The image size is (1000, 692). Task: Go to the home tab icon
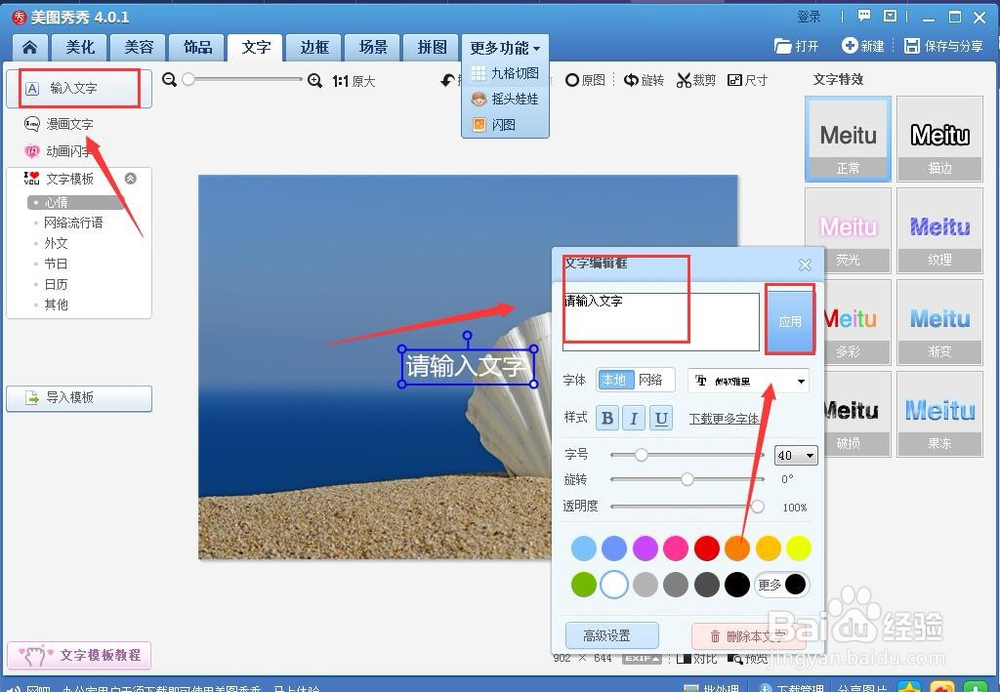tap(29, 47)
